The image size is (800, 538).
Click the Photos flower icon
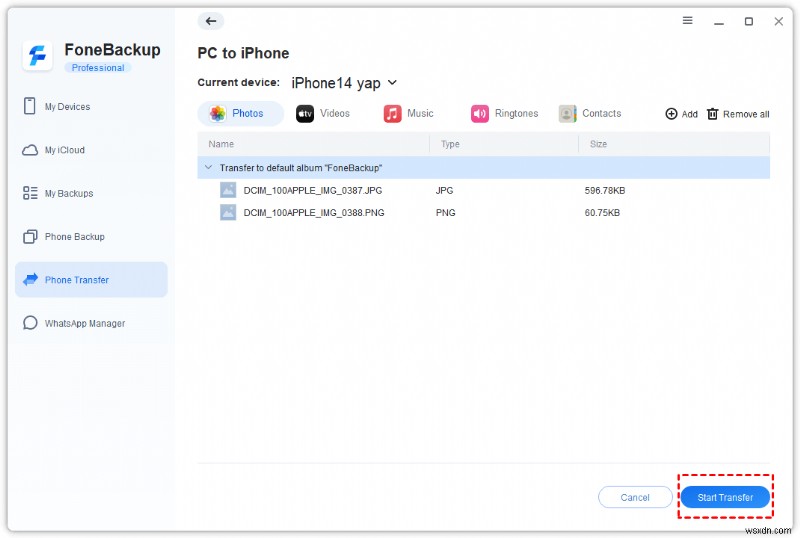218,113
